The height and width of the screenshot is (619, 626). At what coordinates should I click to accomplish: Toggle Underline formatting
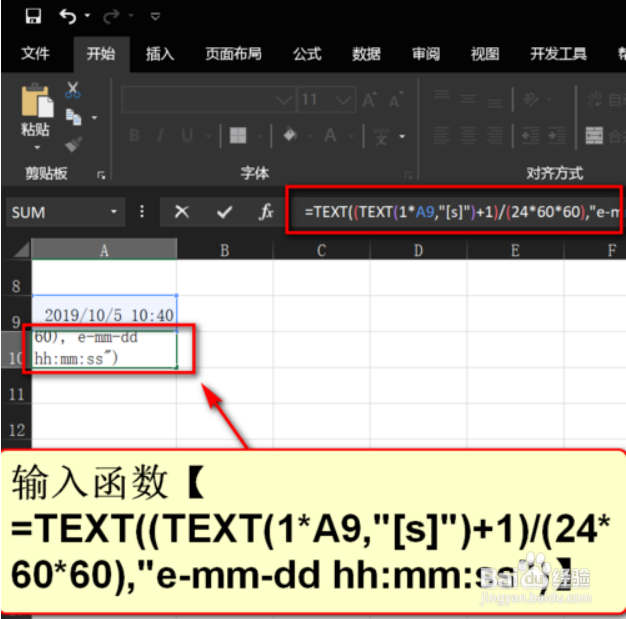pos(187,135)
